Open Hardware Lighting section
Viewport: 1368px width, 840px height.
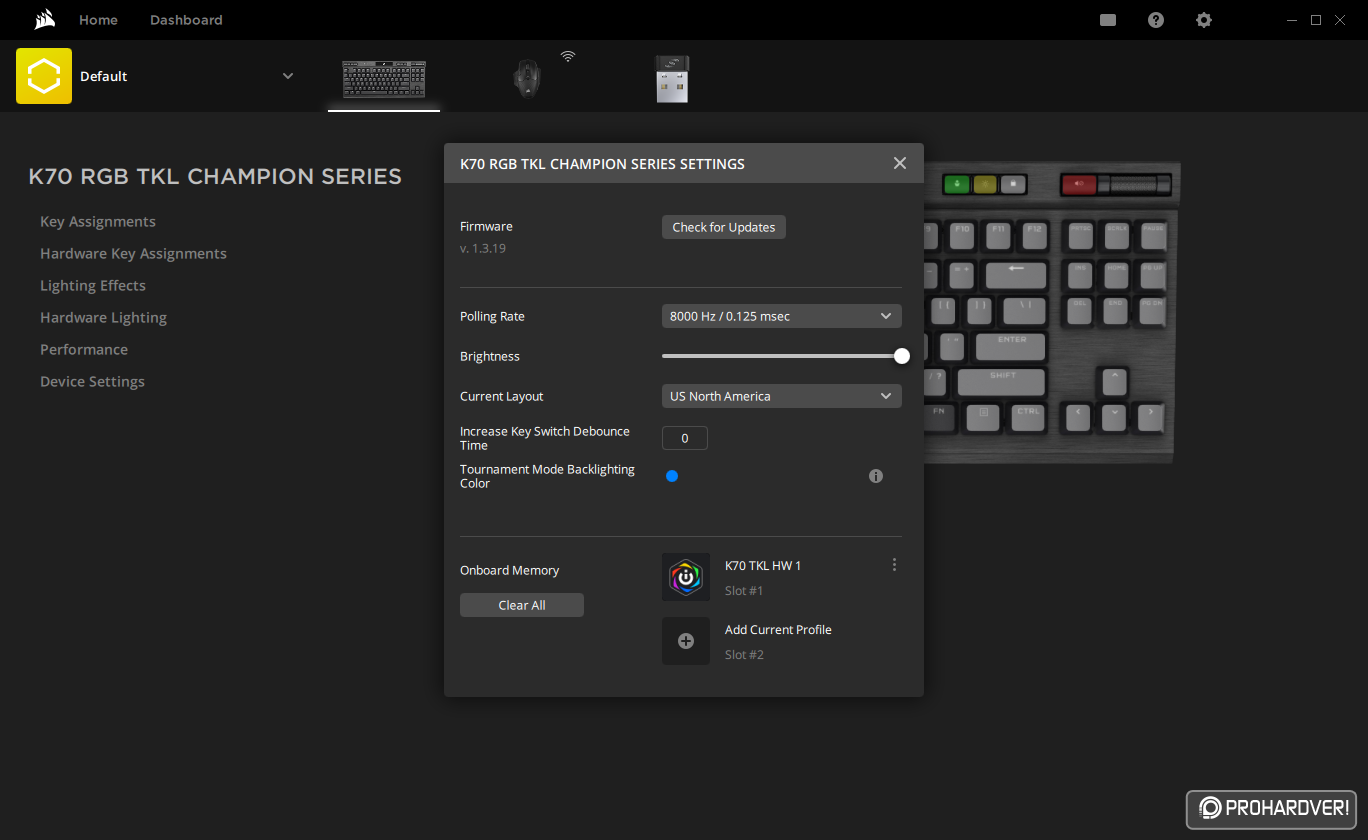coord(103,318)
